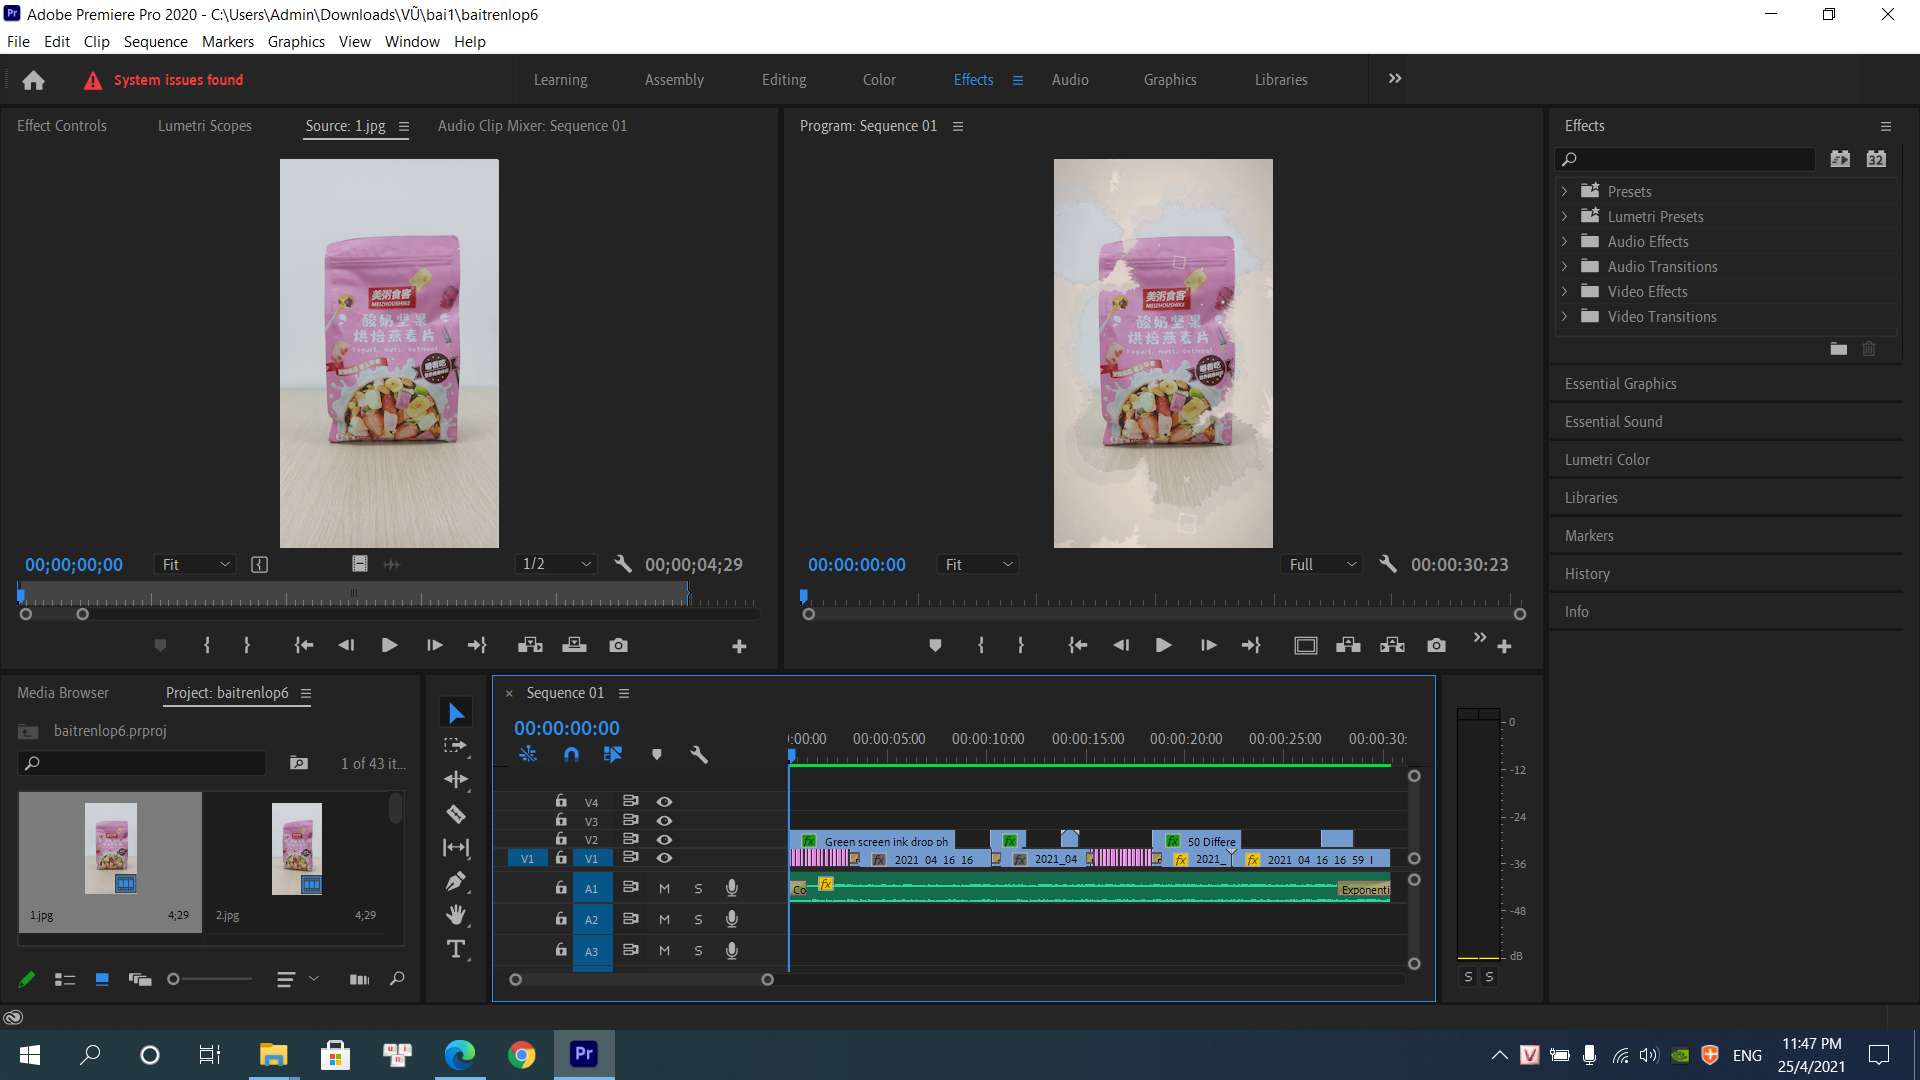1920x1080 pixels.
Task: Expand the Presets folder
Action: point(1565,191)
